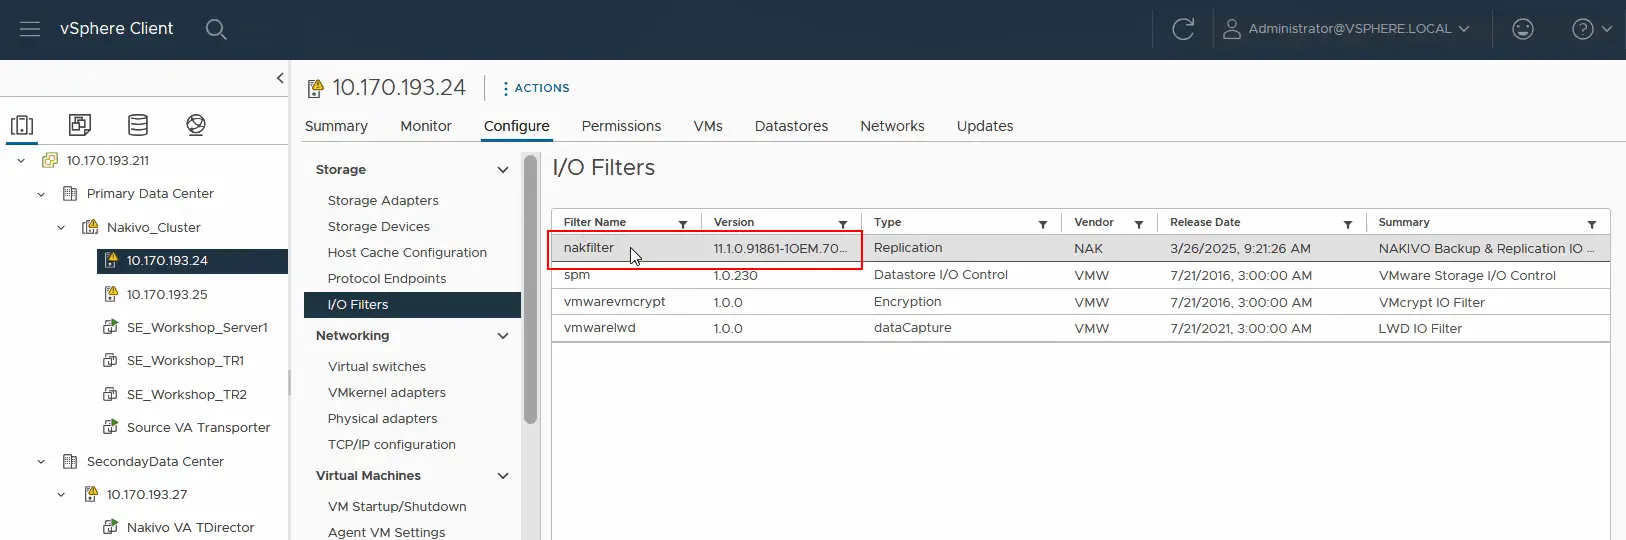Image resolution: width=1626 pixels, height=540 pixels.
Task: Click the VM icon for Source VA Transporter
Action: pyautogui.click(x=111, y=427)
